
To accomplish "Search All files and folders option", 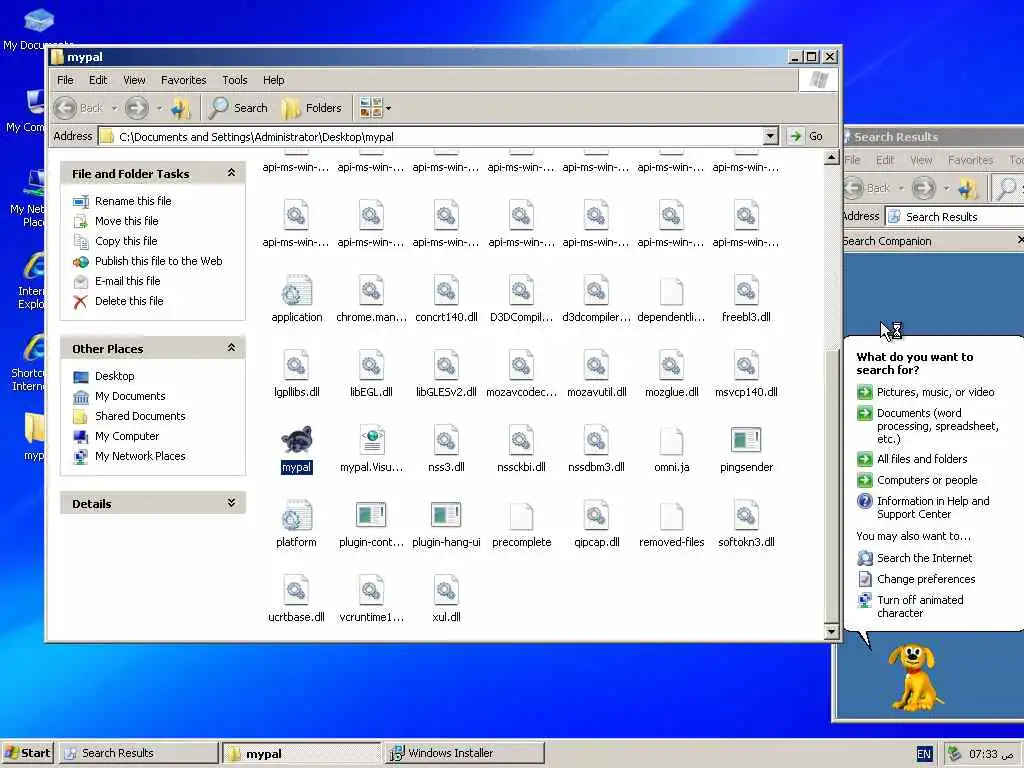I will [x=921, y=459].
